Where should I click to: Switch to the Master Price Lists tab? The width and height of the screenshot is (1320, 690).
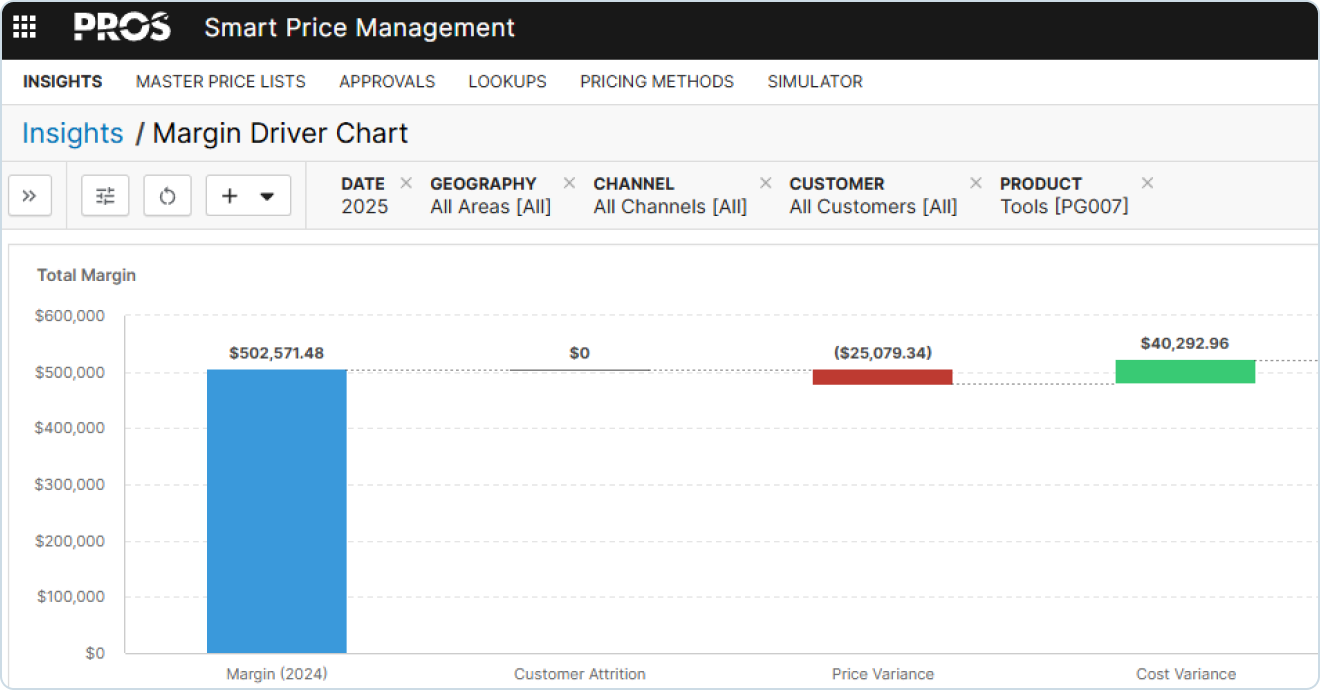221,82
